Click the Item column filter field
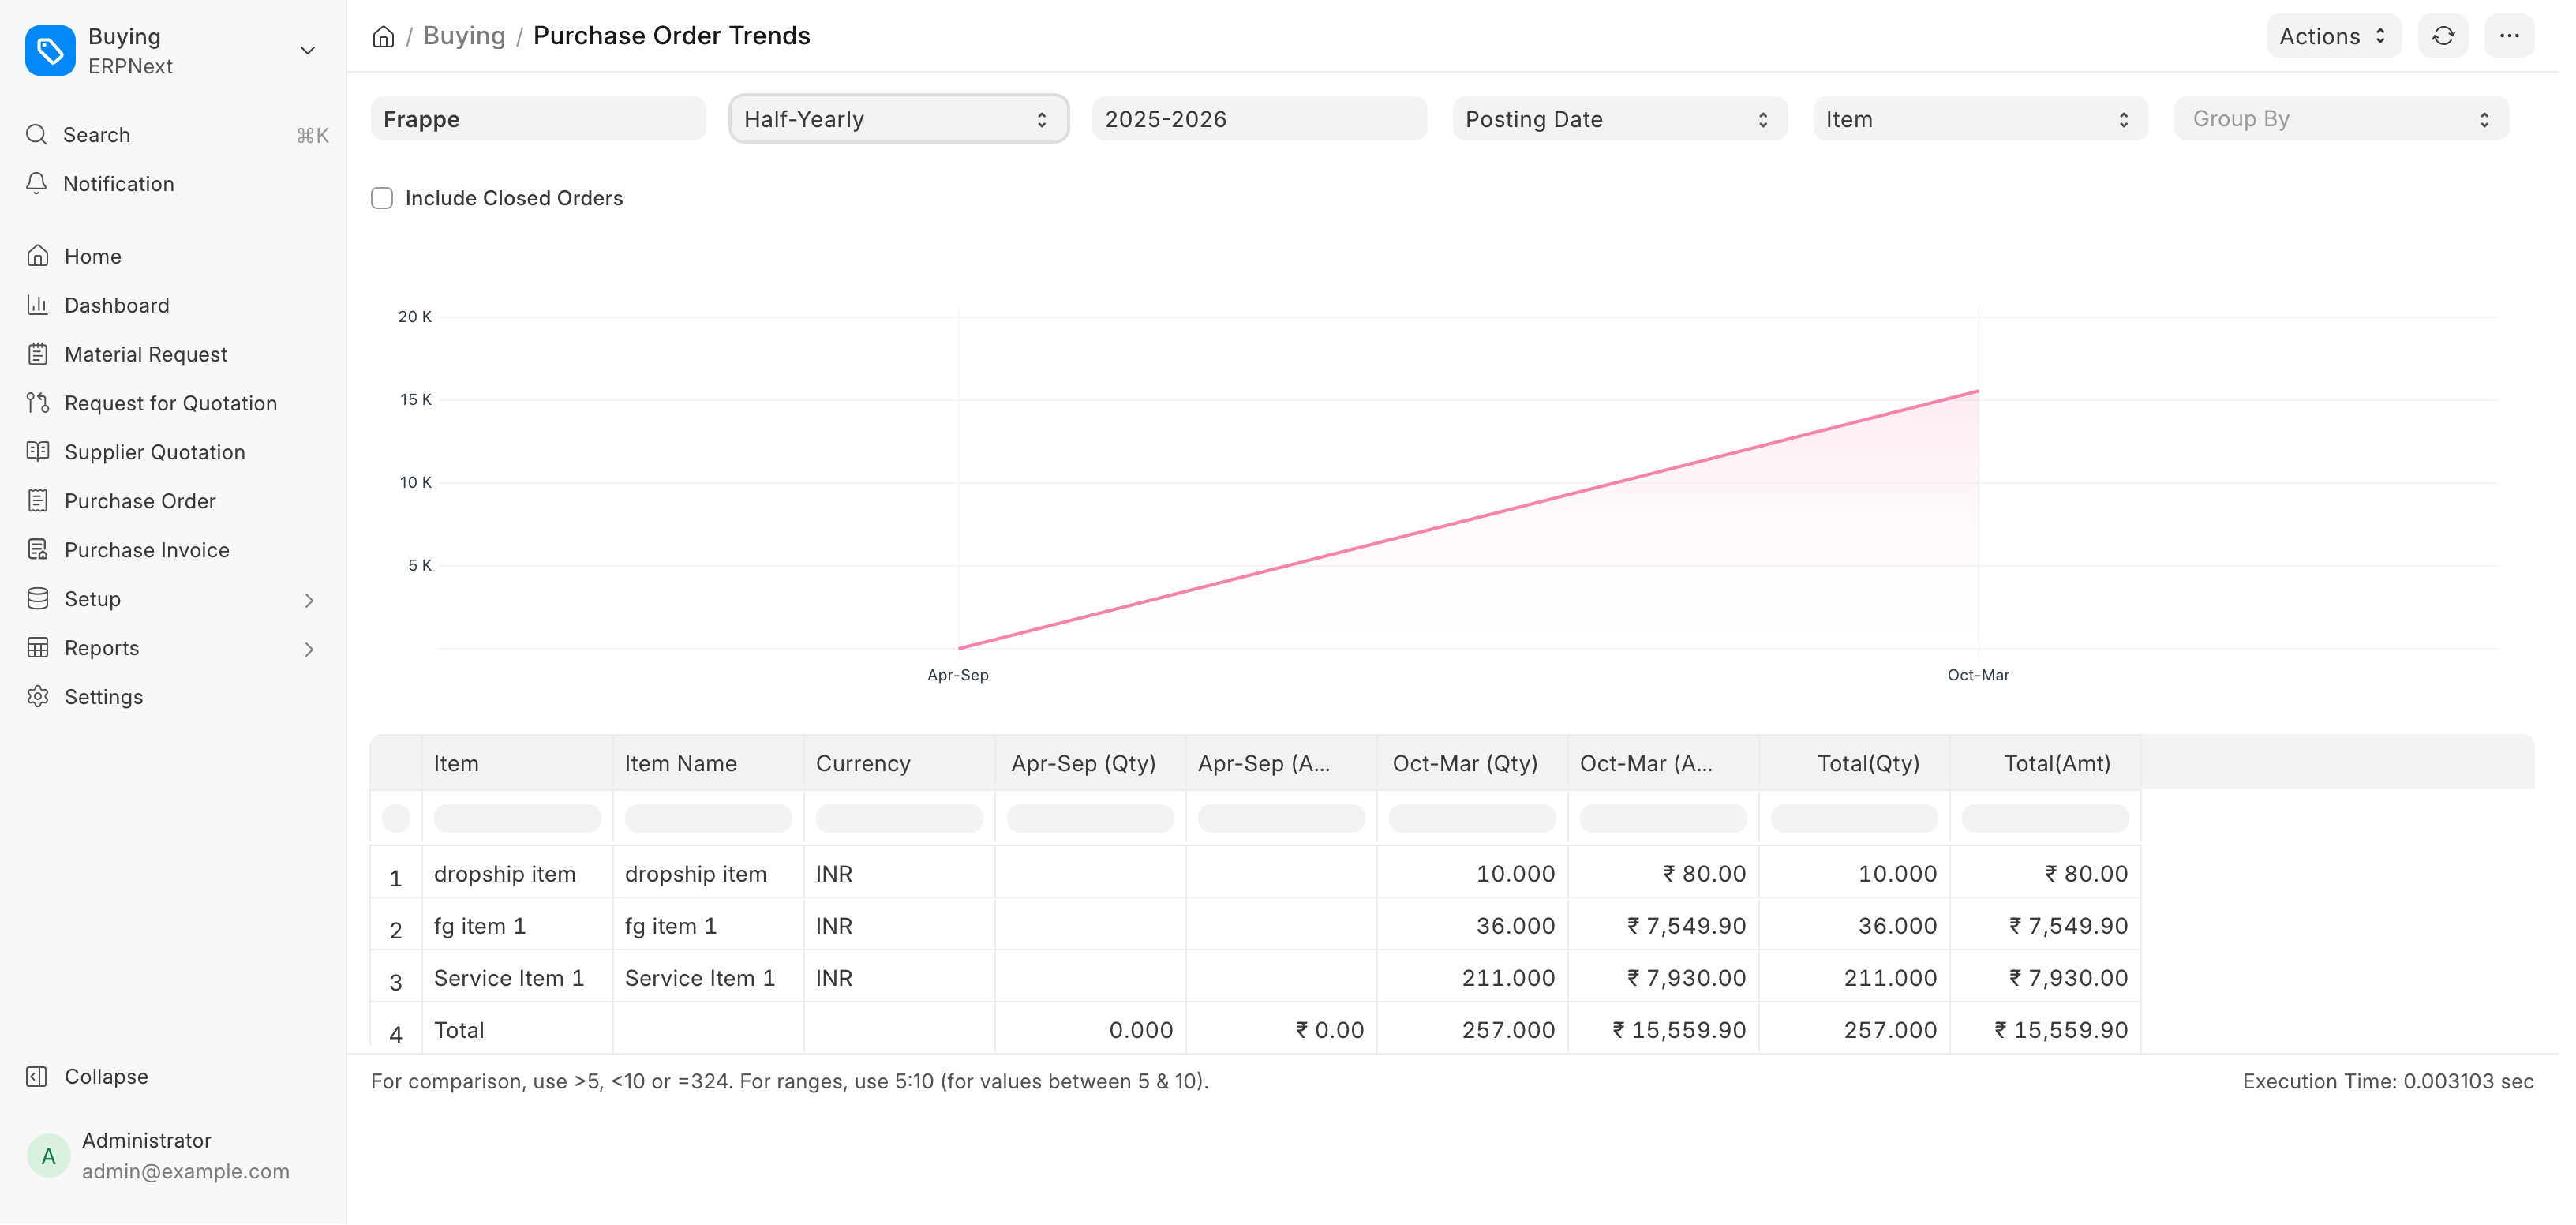This screenshot has width=2576, height=1225. (517, 818)
